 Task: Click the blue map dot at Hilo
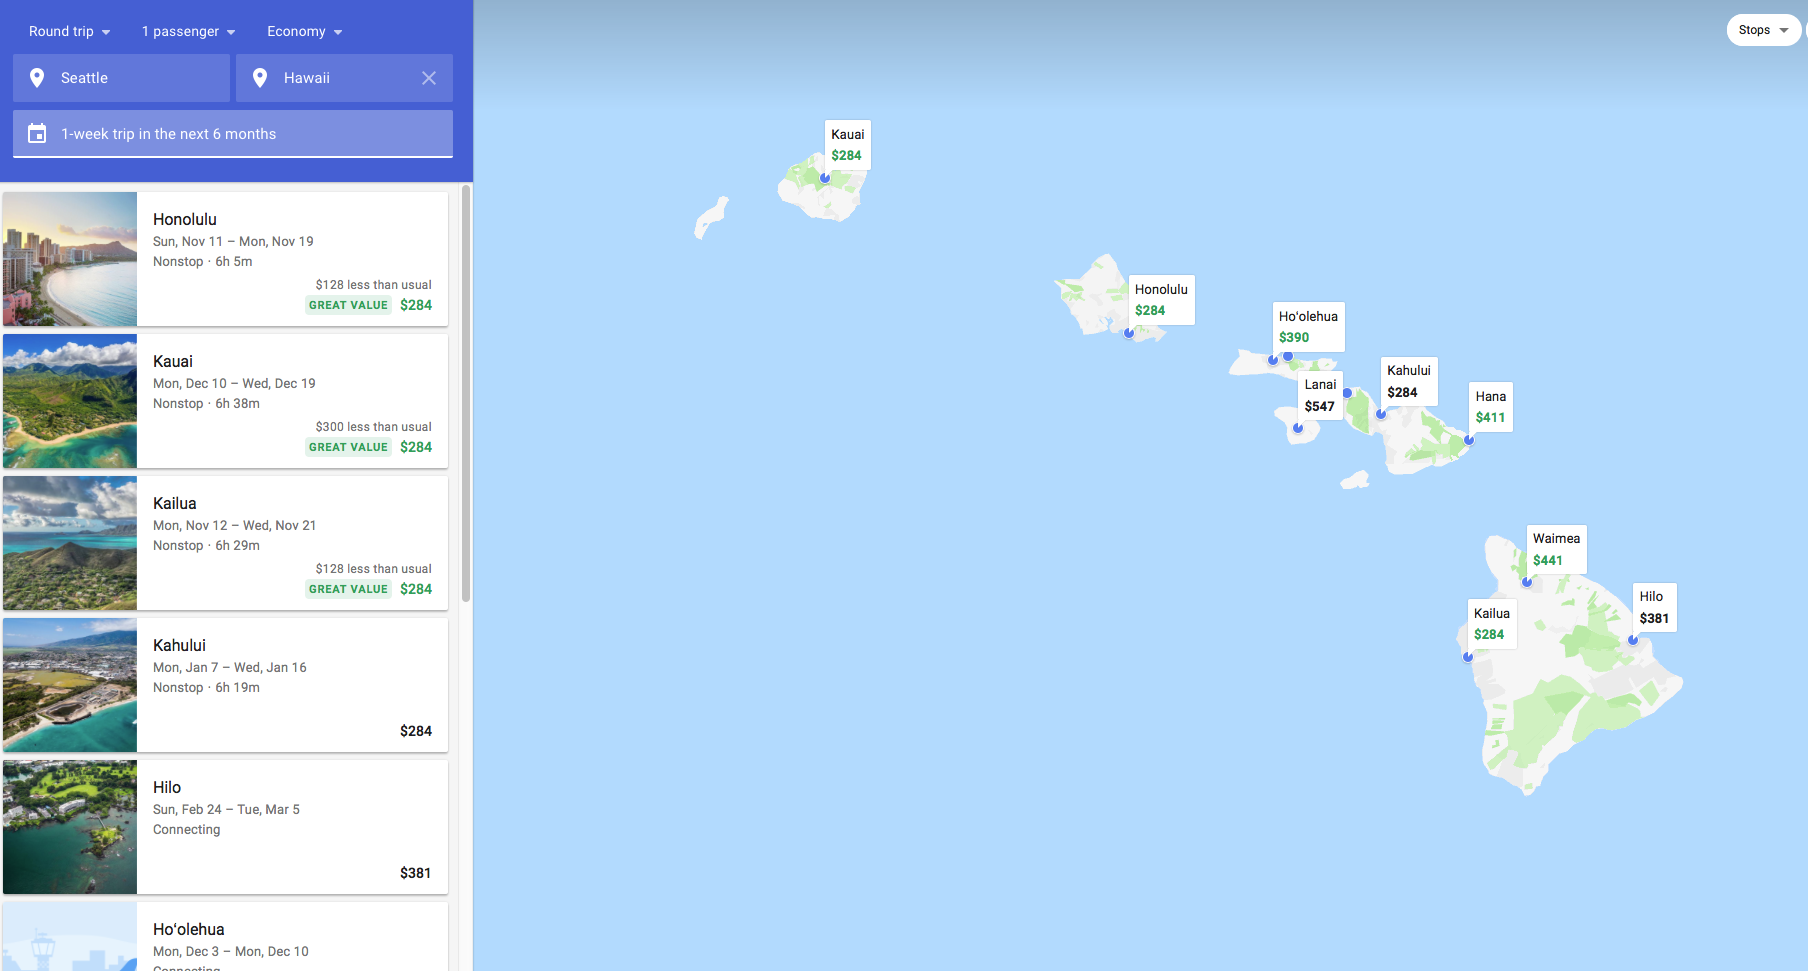pos(1633,640)
